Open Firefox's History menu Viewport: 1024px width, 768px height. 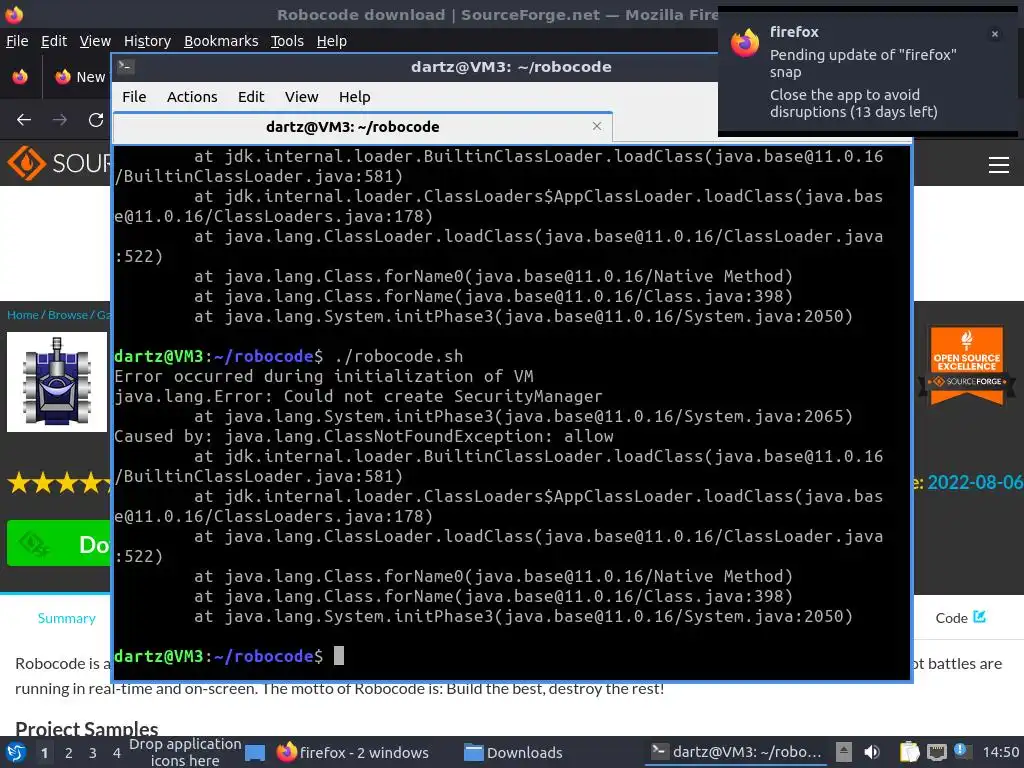(147, 41)
